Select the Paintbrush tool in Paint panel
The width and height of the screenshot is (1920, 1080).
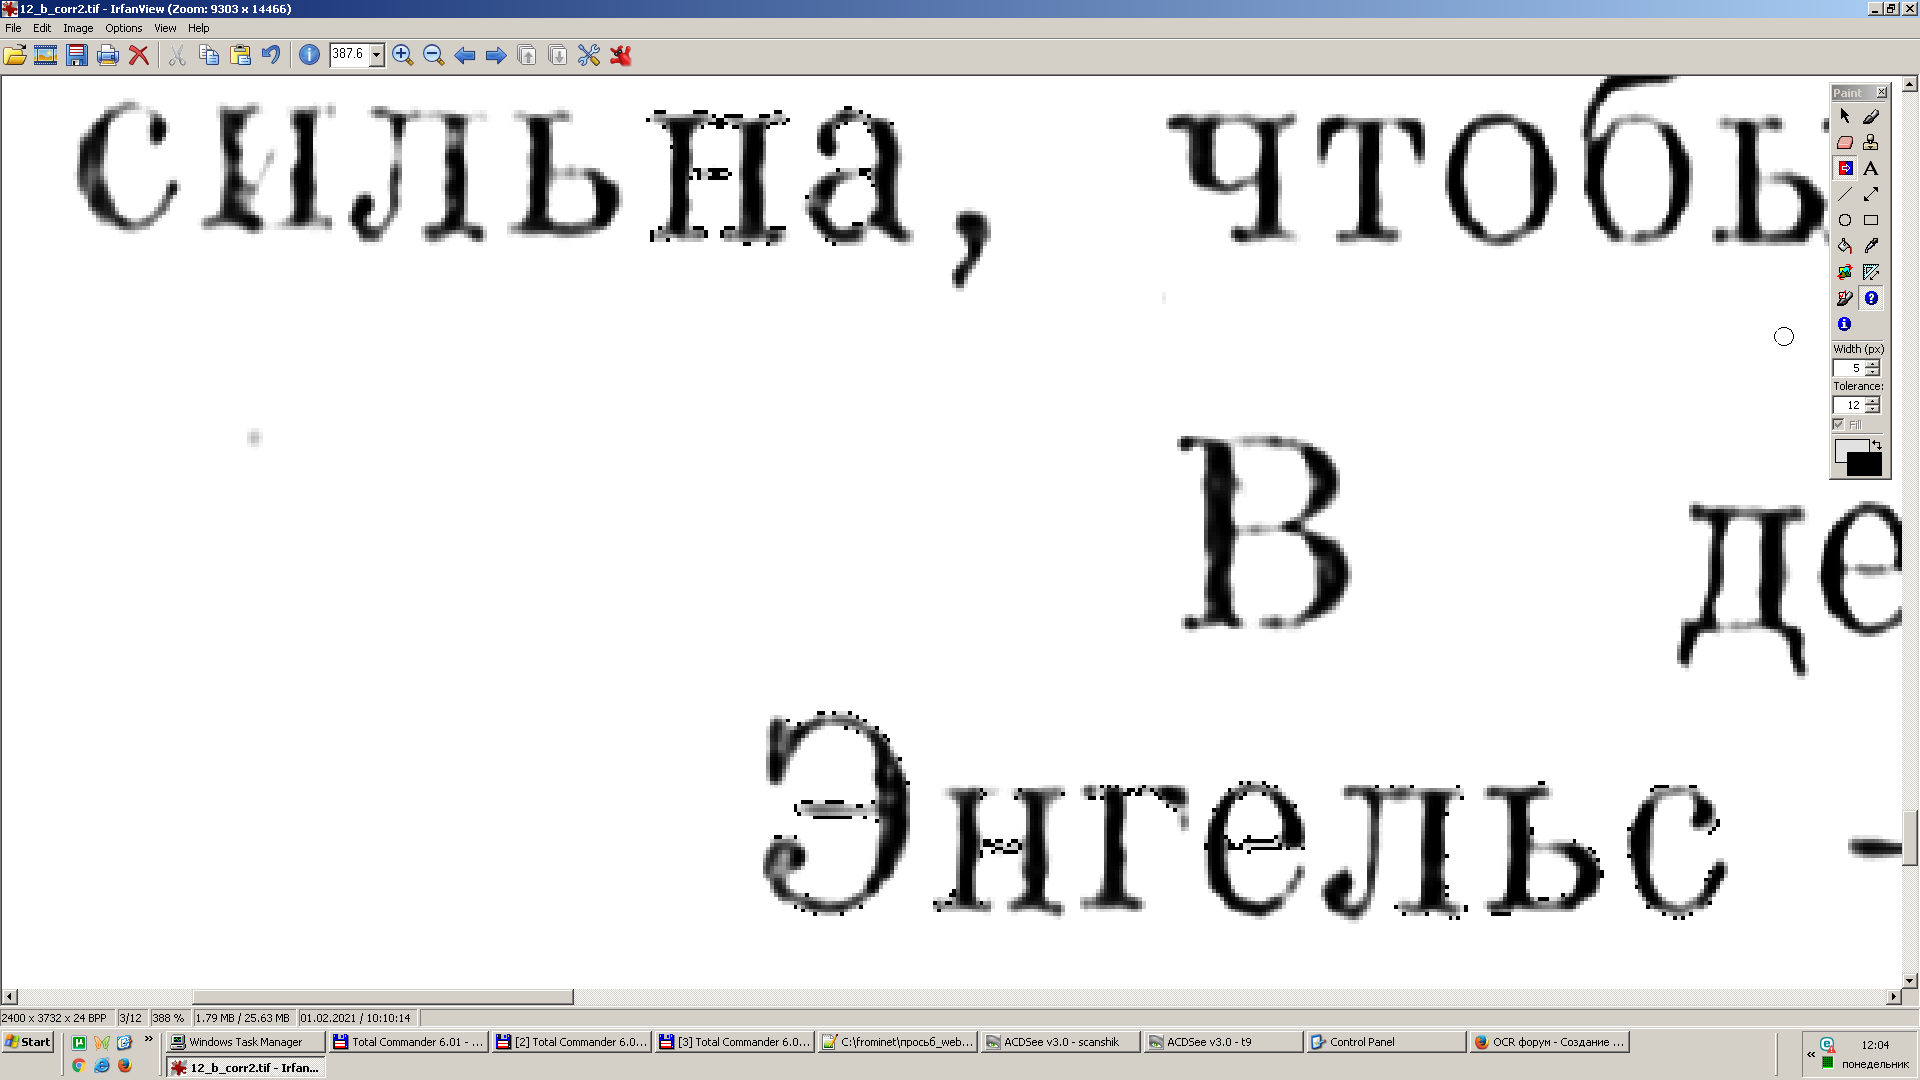click(x=1871, y=117)
